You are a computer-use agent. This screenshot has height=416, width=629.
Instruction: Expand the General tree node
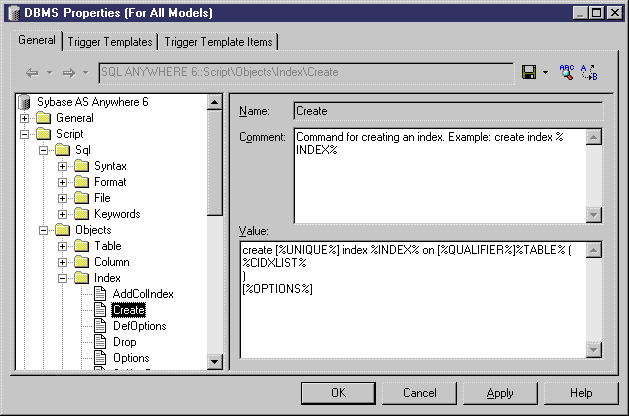(x=24, y=118)
